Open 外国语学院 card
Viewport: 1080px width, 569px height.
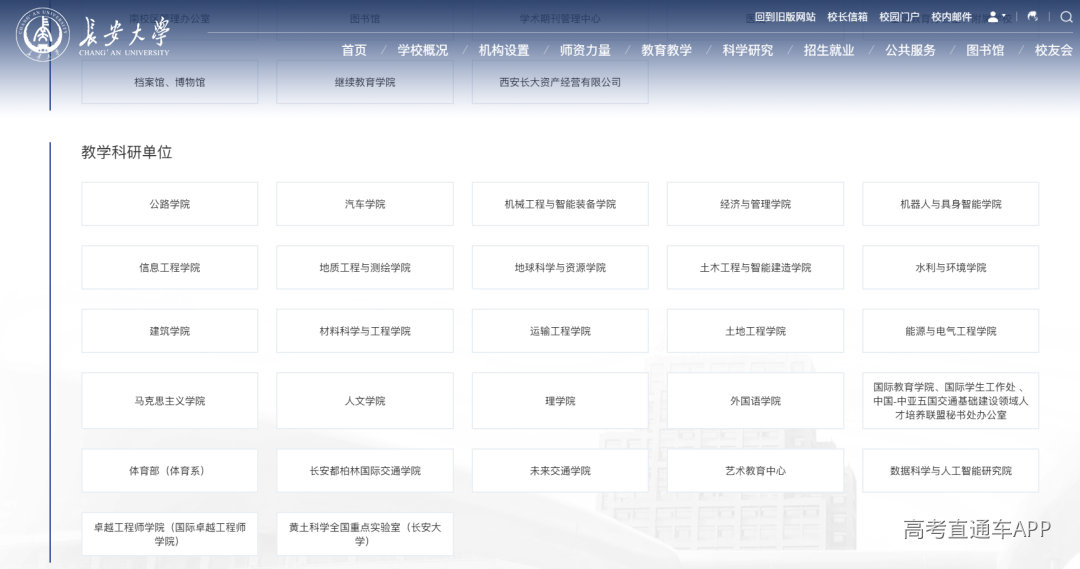point(756,401)
